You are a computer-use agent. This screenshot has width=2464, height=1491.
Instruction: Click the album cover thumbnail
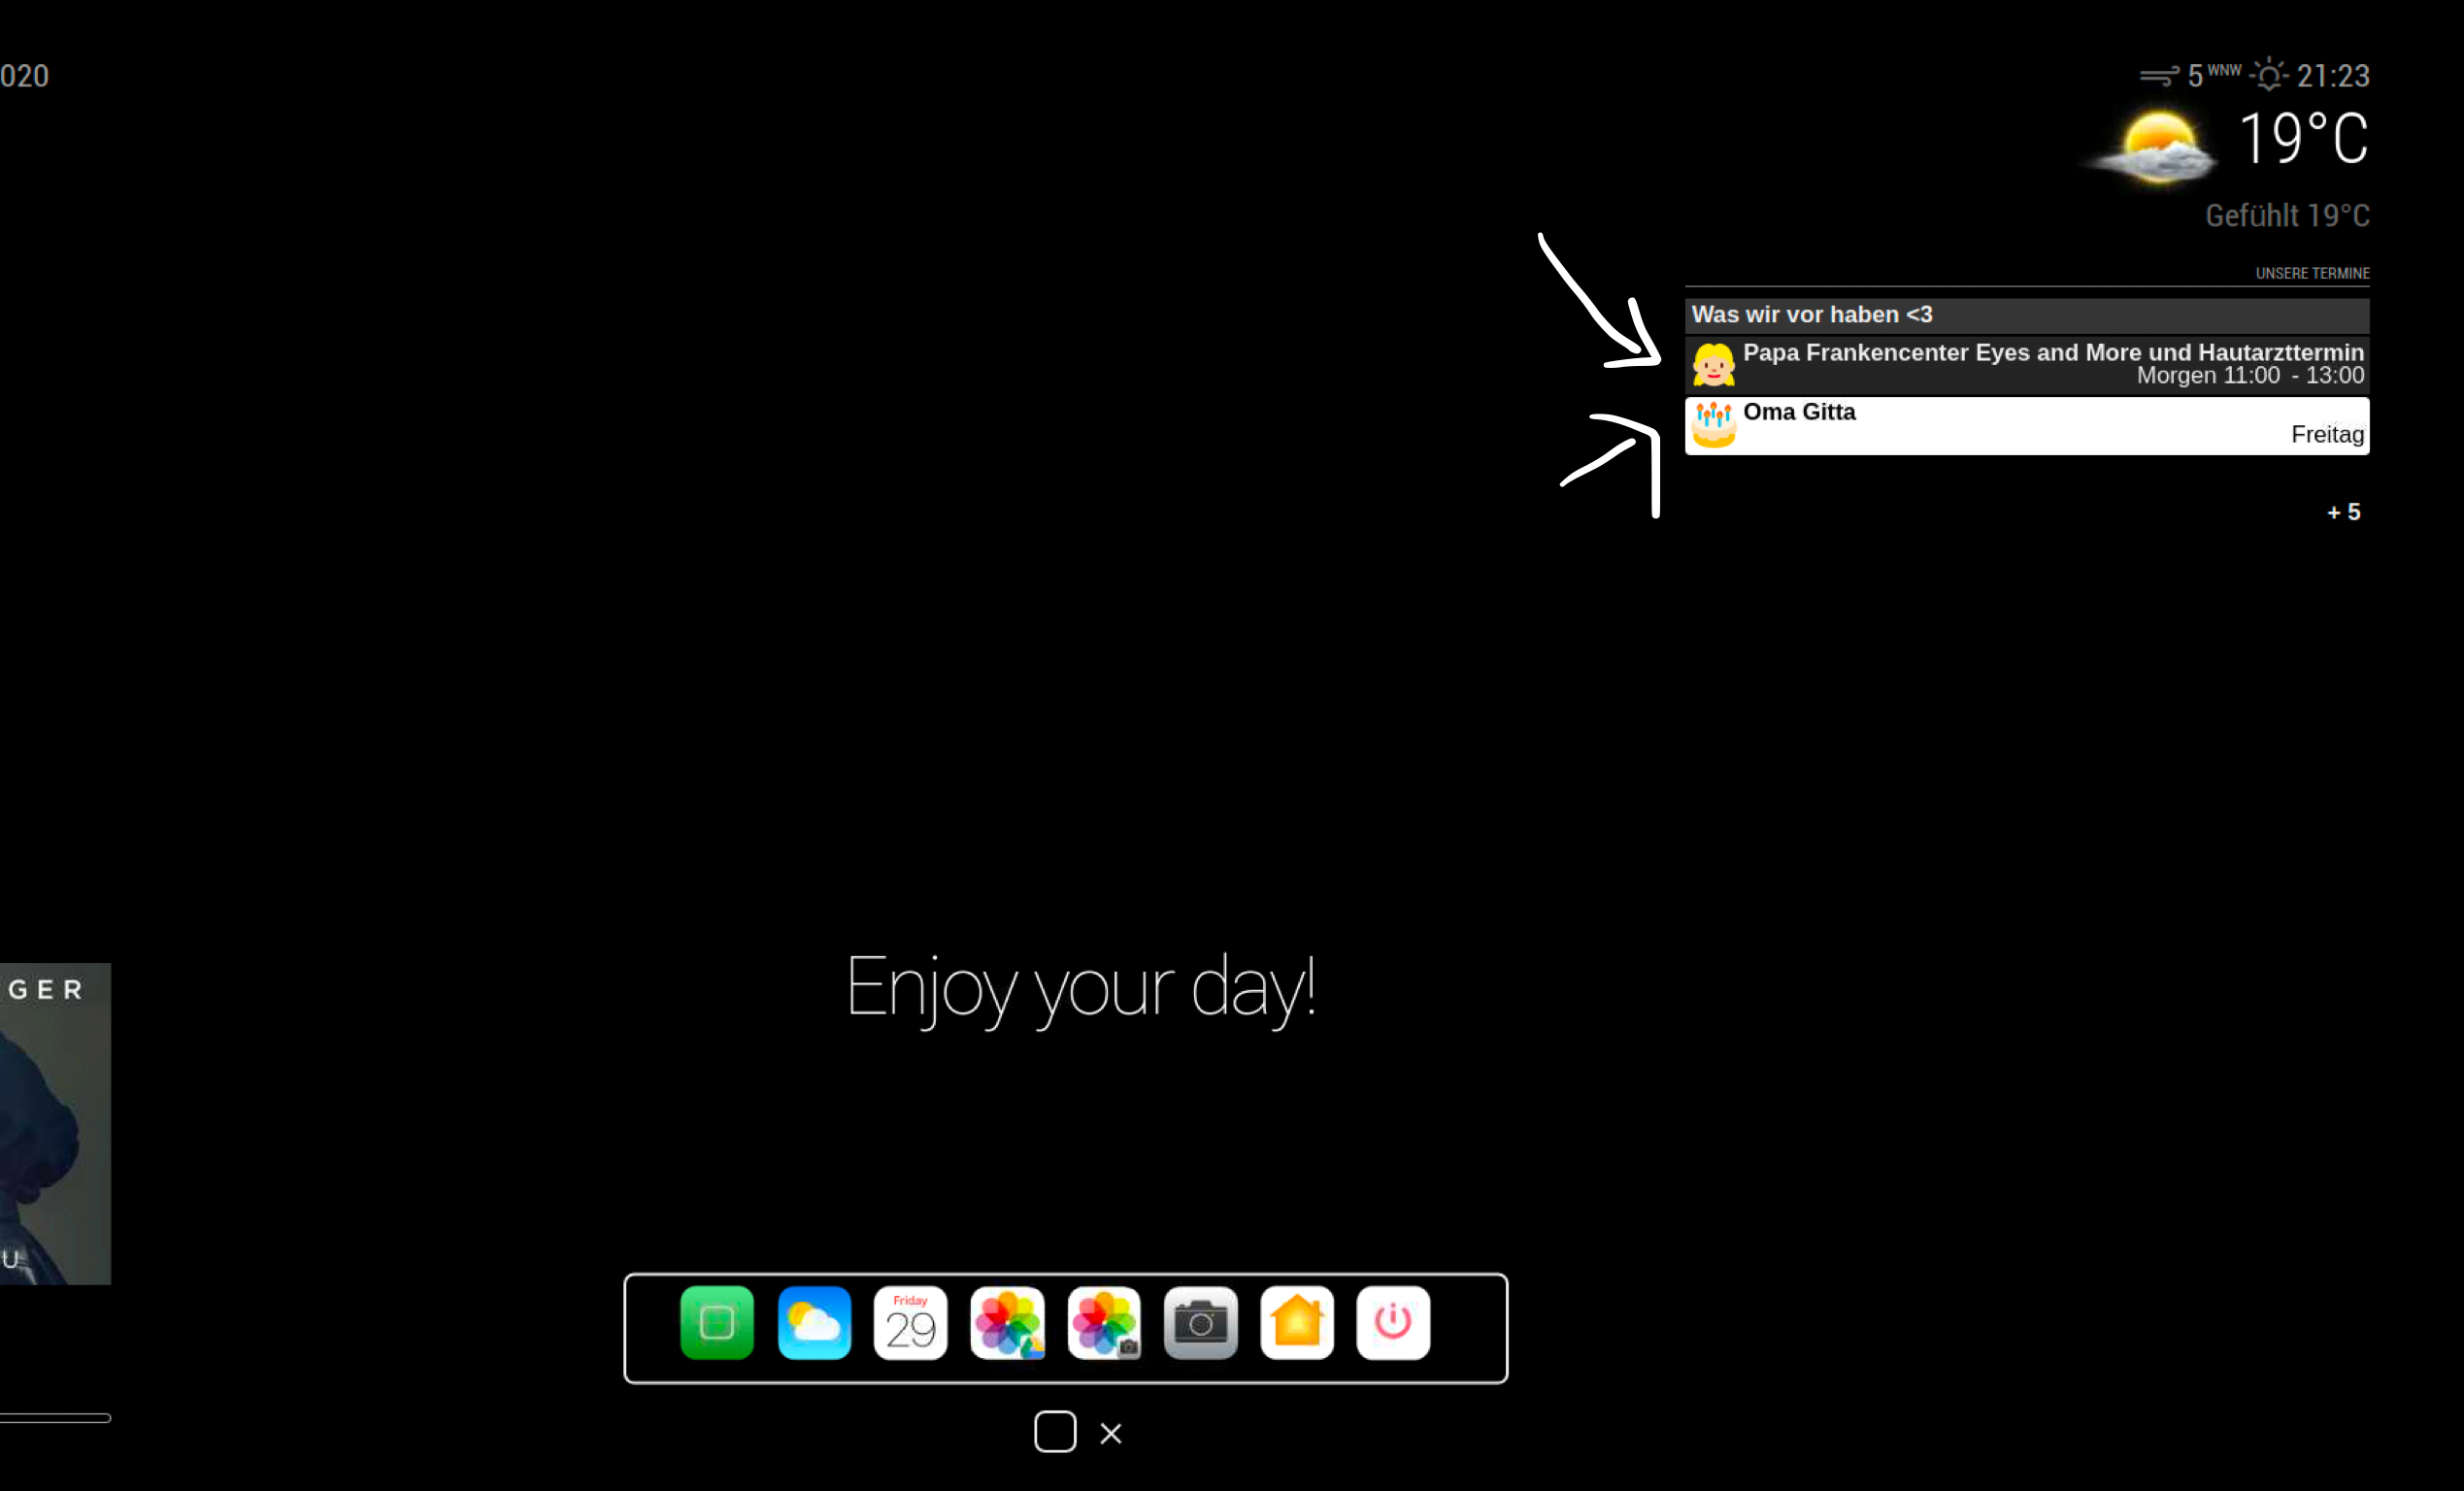point(55,1122)
